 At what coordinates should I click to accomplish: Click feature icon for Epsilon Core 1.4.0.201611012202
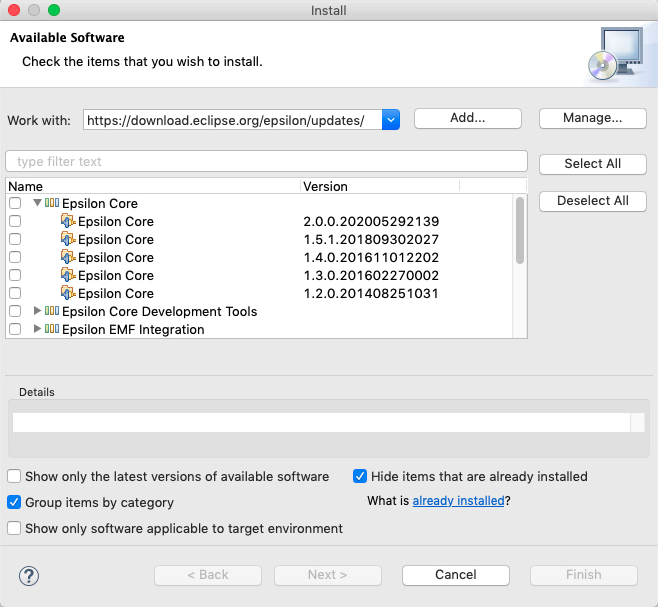68,257
